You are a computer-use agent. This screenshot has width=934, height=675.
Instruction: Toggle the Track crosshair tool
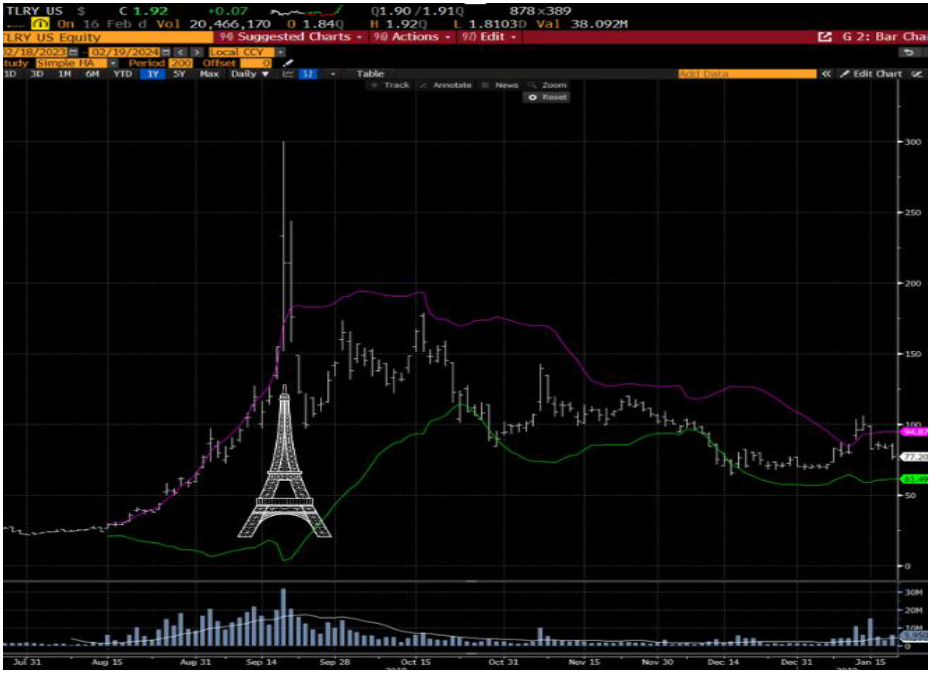point(390,86)
